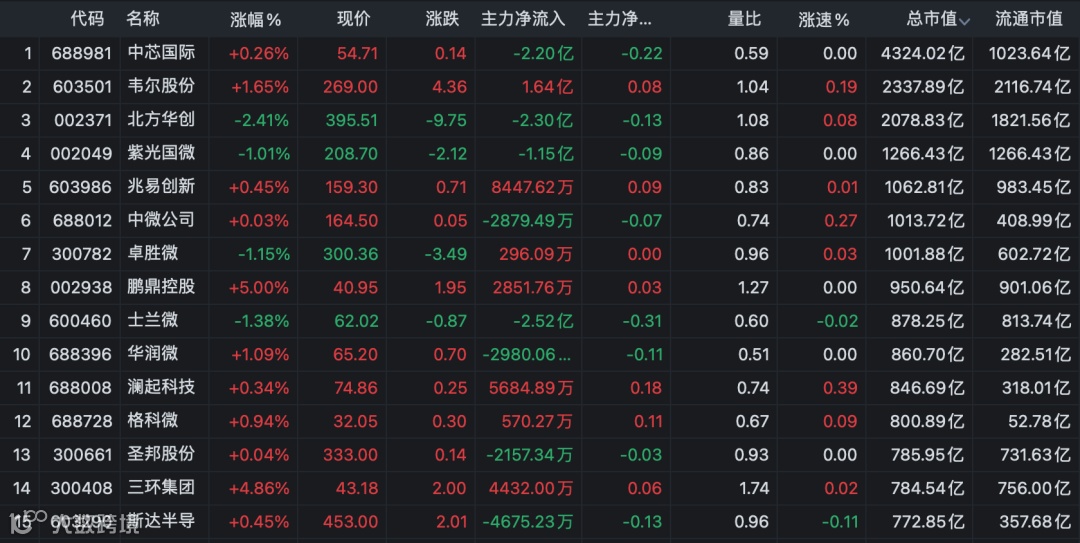Sort by 总市值 descending arrow icon
Screen dimensions: 1080x543
[x=964, y=21]
